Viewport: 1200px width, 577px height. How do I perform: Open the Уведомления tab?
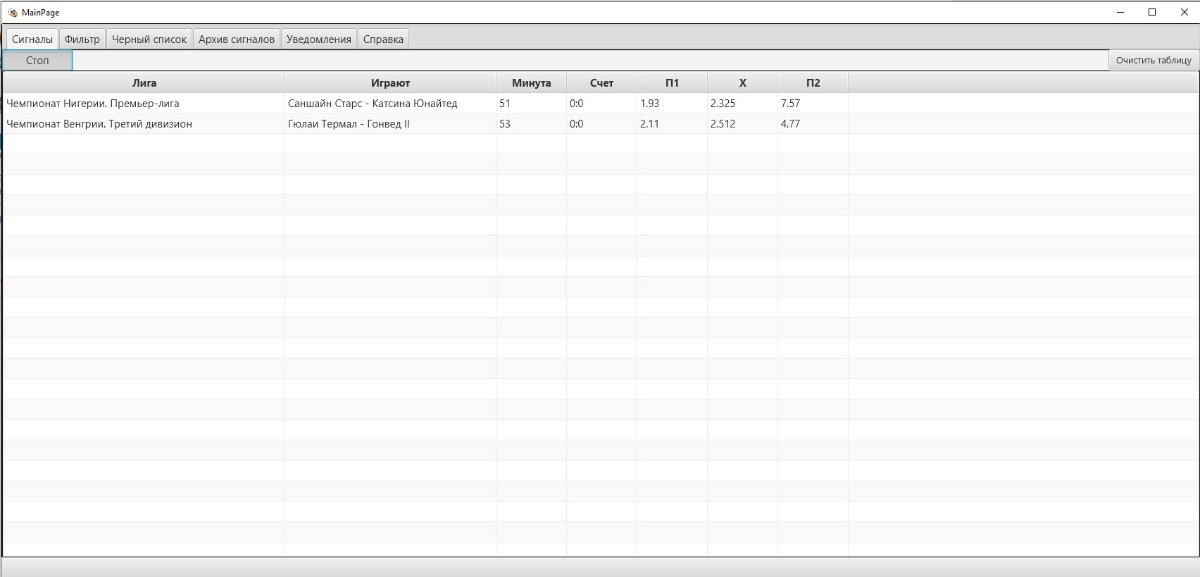click(318, 39)
